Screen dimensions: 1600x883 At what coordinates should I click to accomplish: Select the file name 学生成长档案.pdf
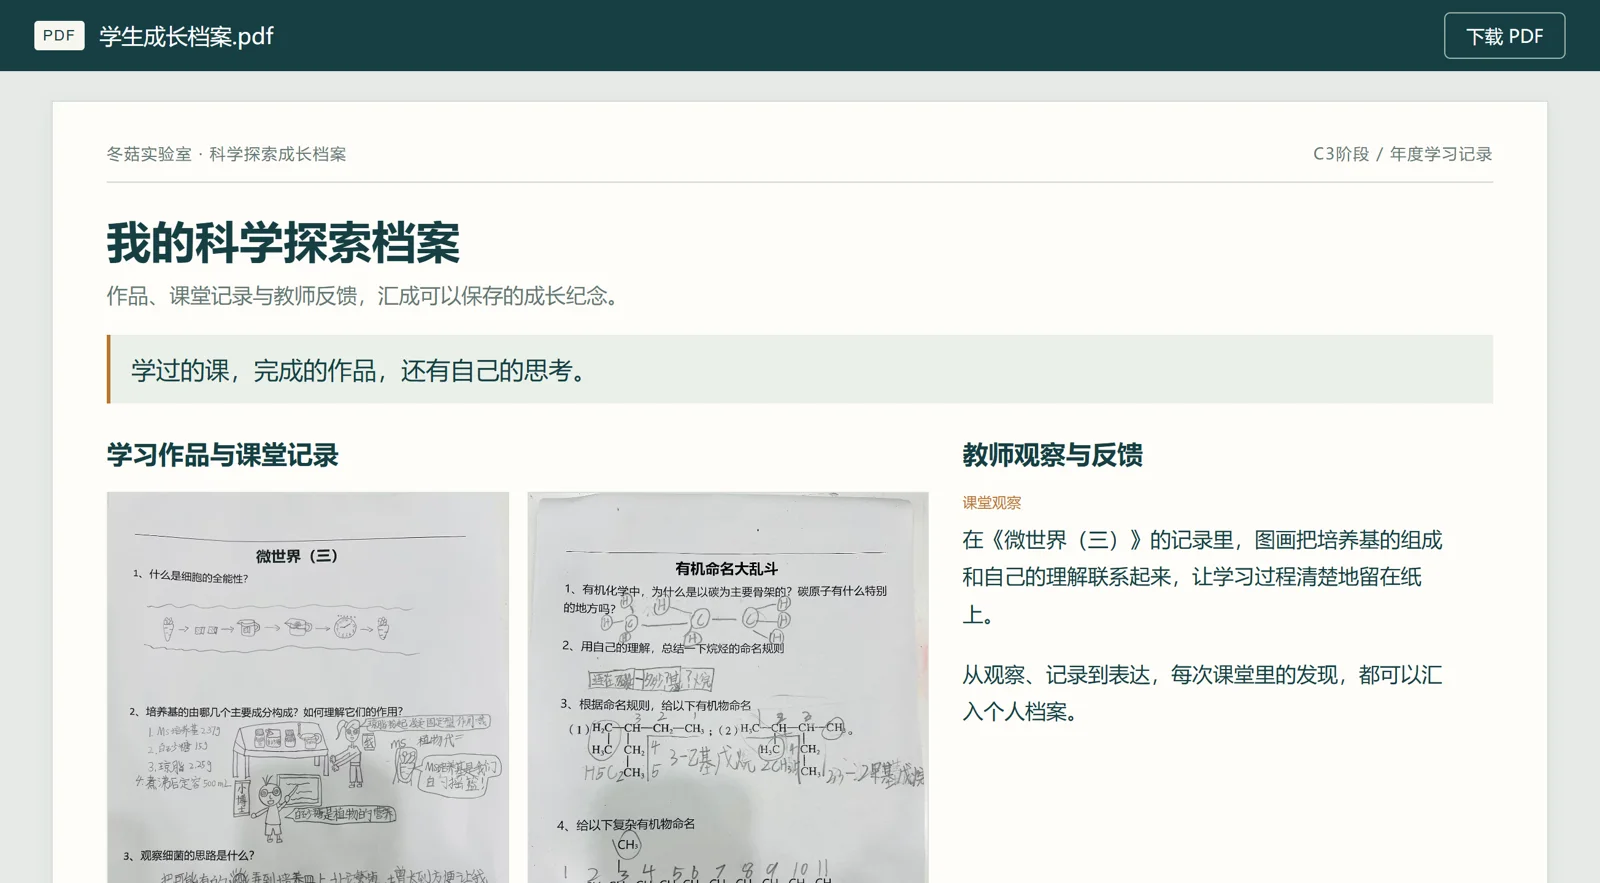(x=186, y=36)
